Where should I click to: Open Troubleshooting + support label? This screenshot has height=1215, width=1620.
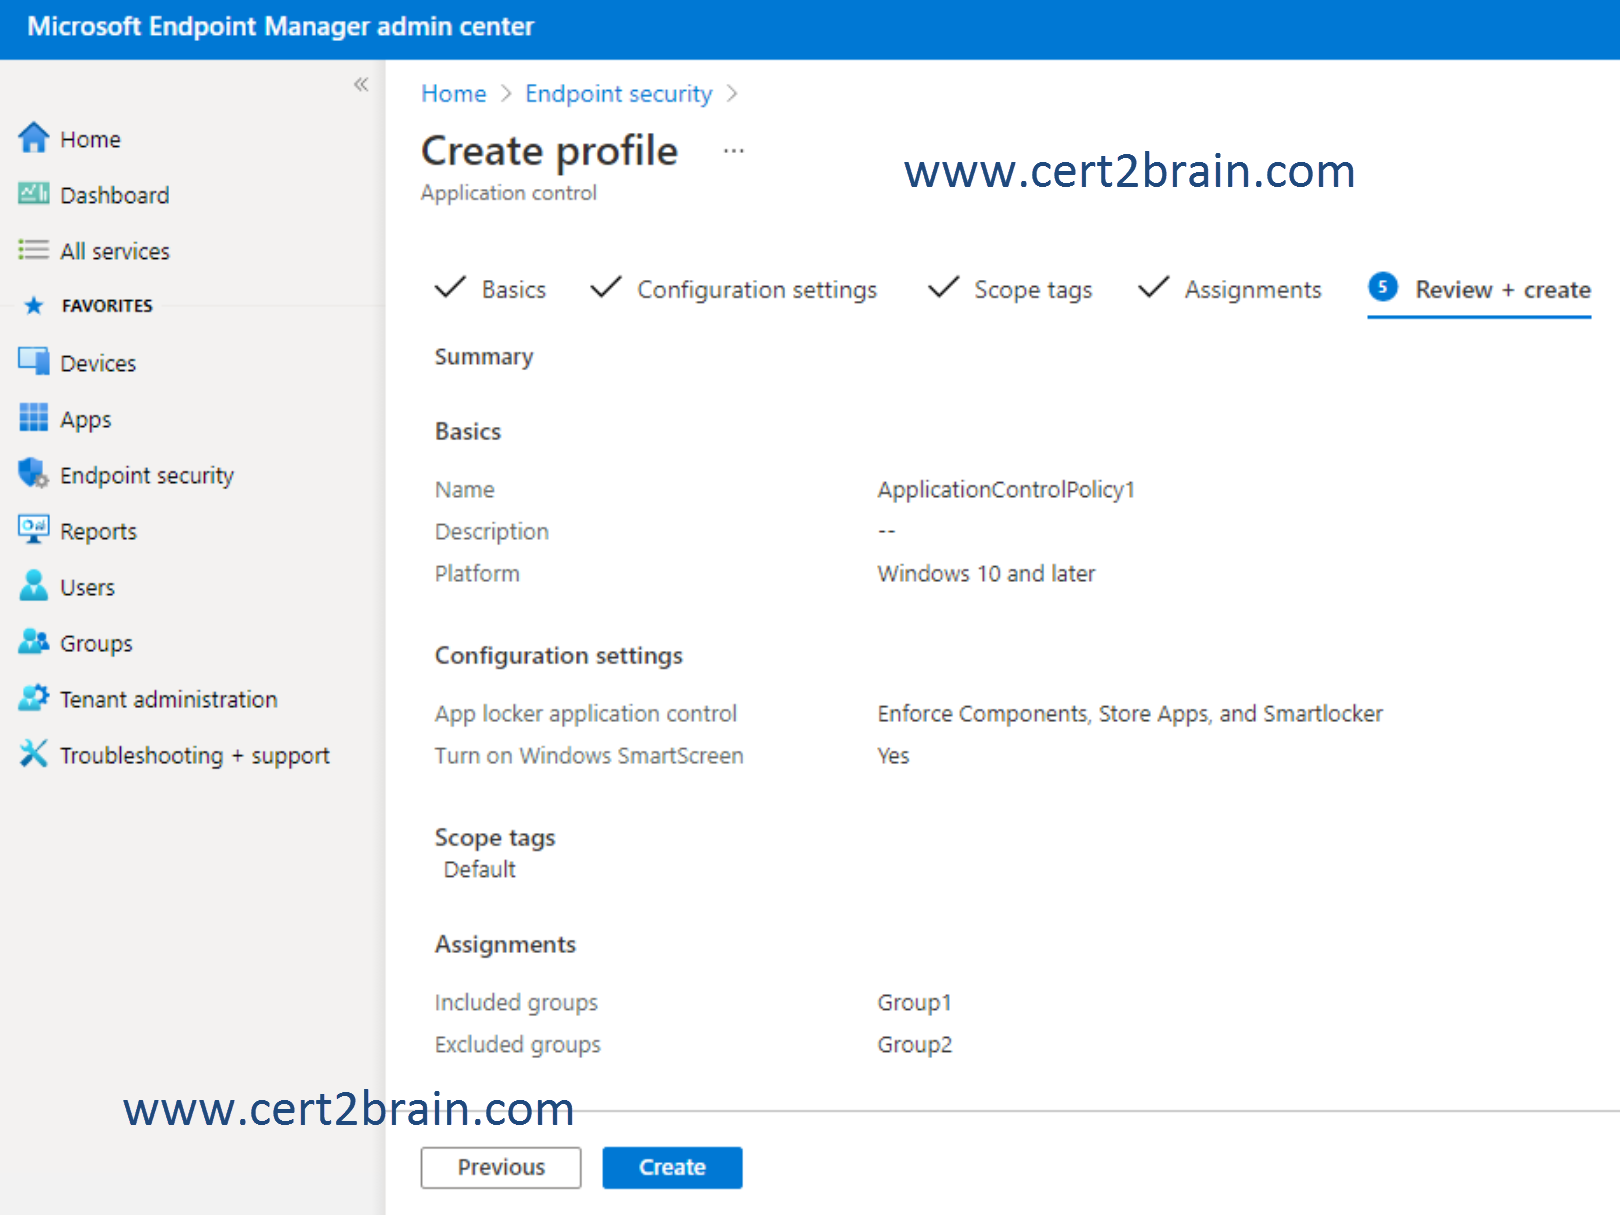(195, 756)
